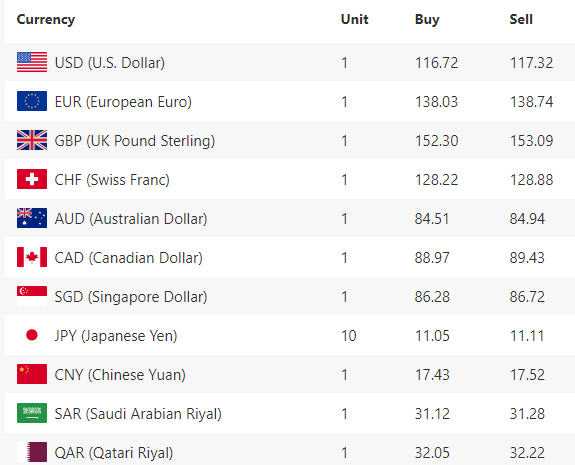Screen dimensions: 575x465
Task: Select the Sell column header
Action: [521, 19]
